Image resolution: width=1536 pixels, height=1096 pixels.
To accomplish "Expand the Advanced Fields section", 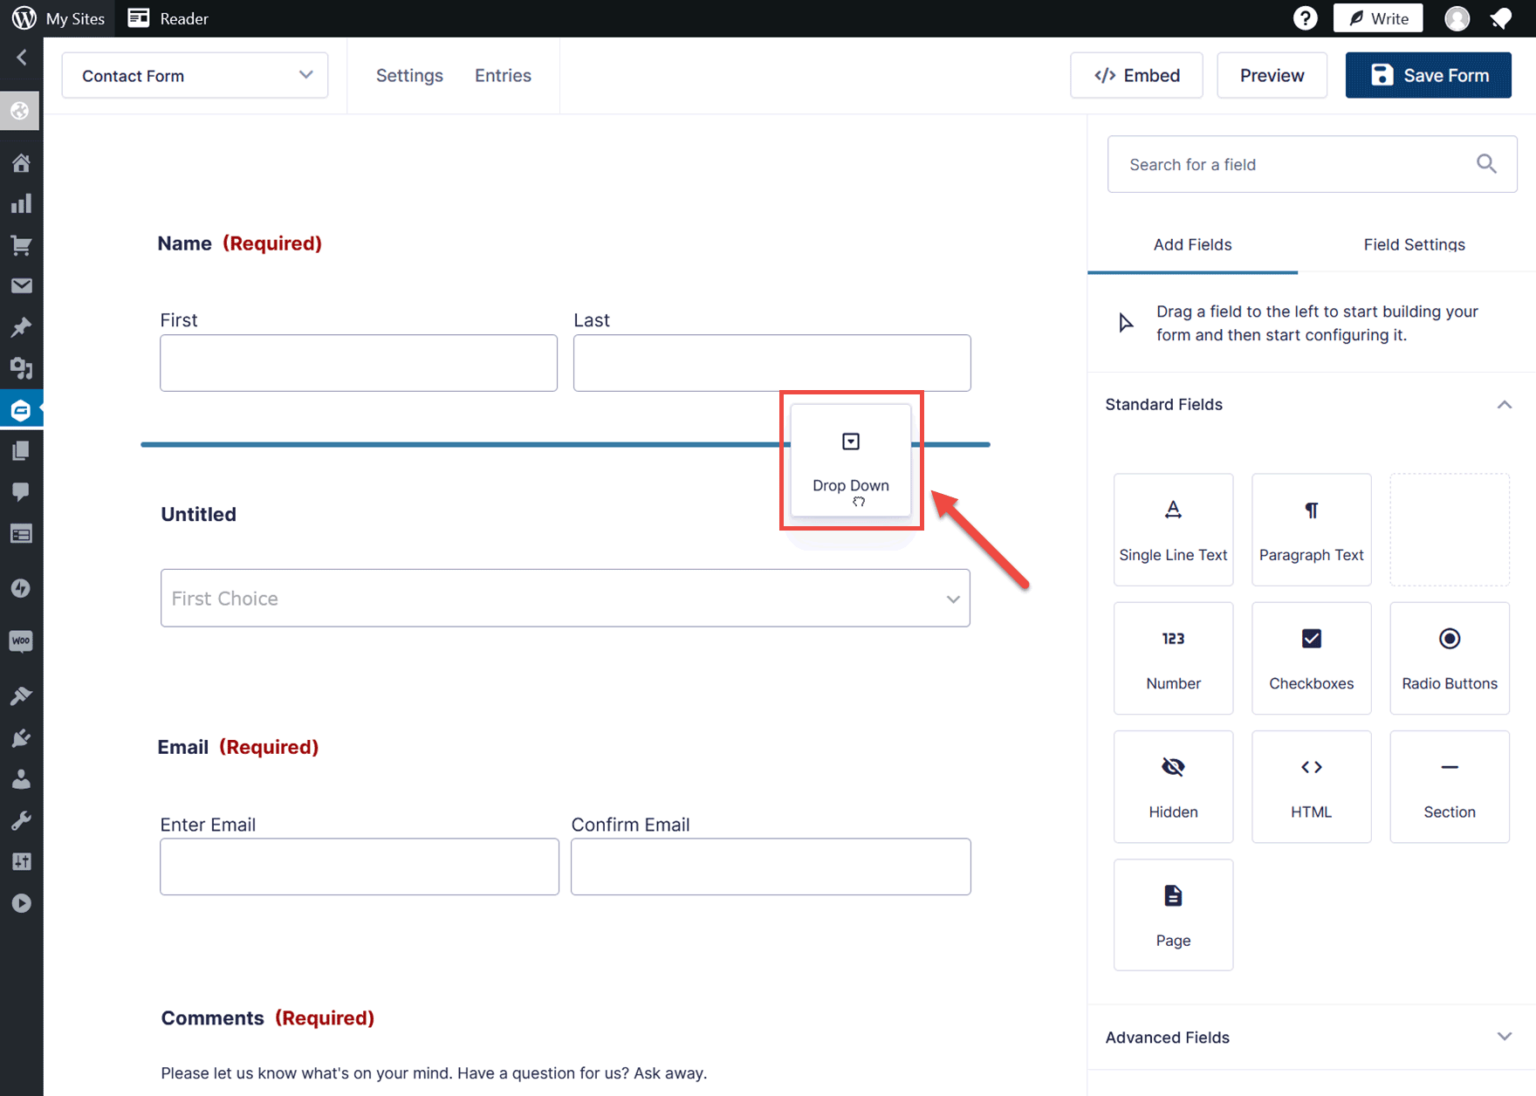I will pos(1505,1037).
